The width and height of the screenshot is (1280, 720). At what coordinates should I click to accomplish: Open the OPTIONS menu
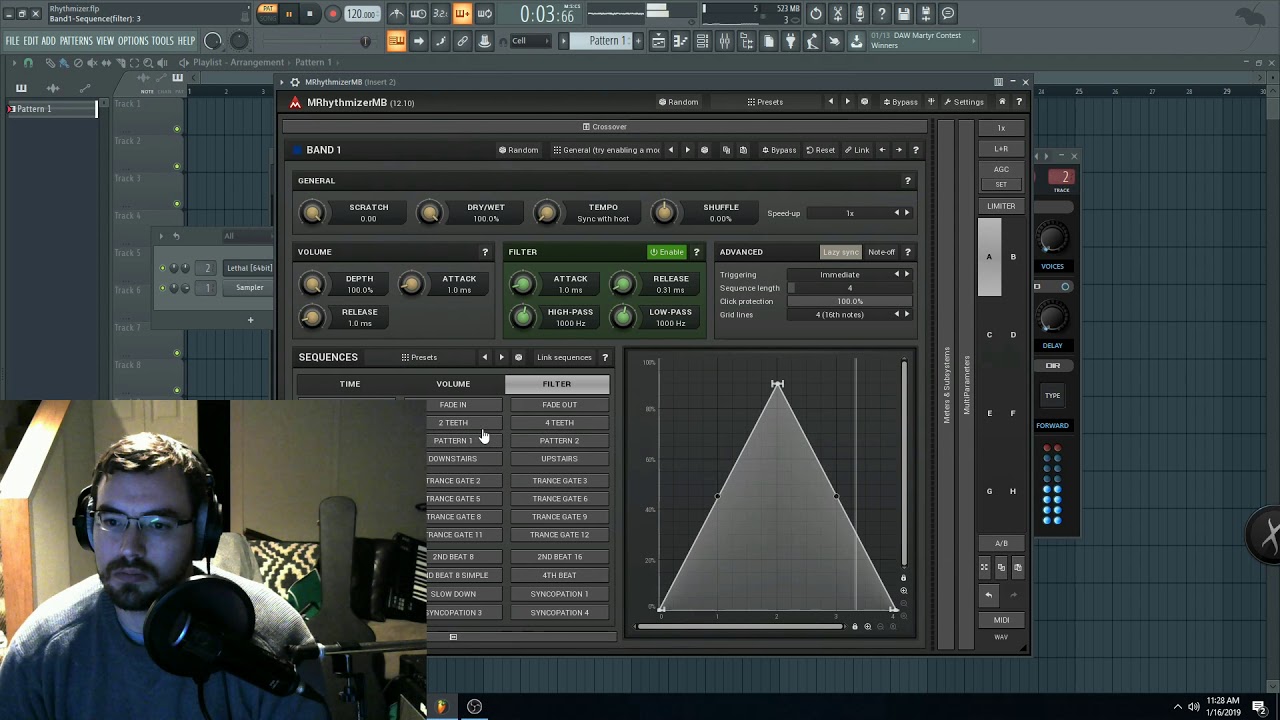[133, 41]
